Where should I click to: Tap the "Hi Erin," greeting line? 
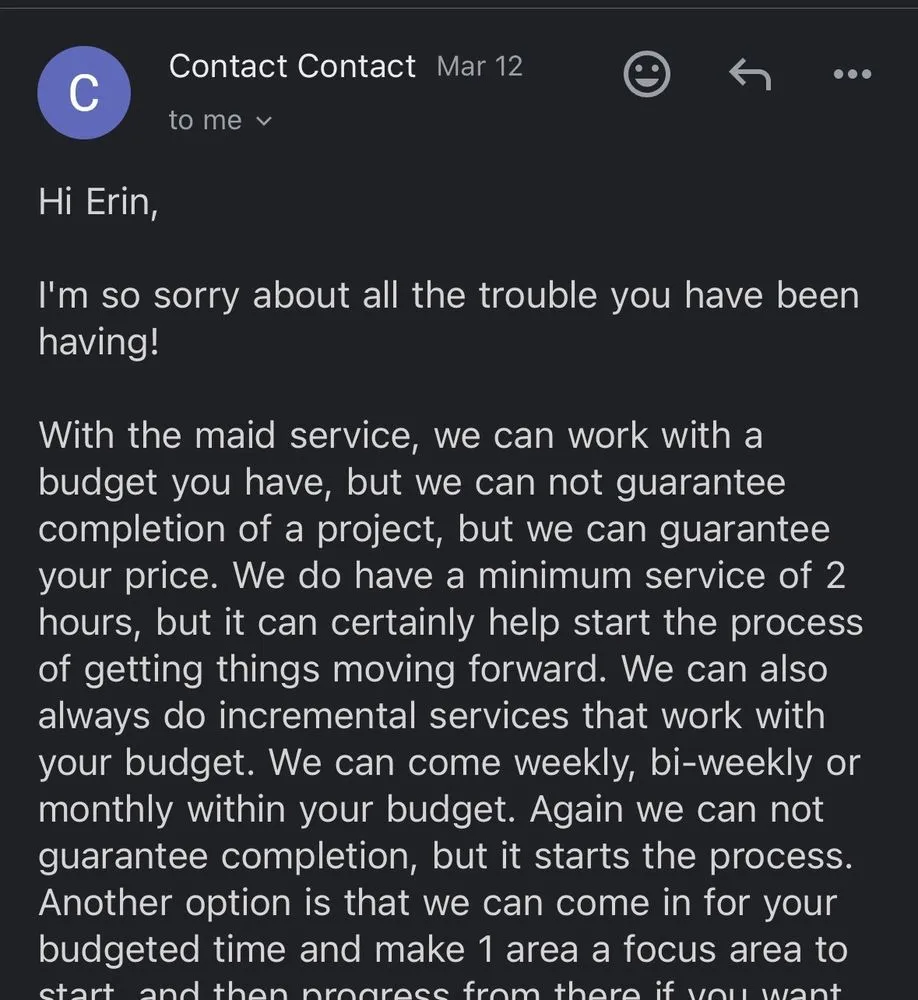[x=98, y=202]
